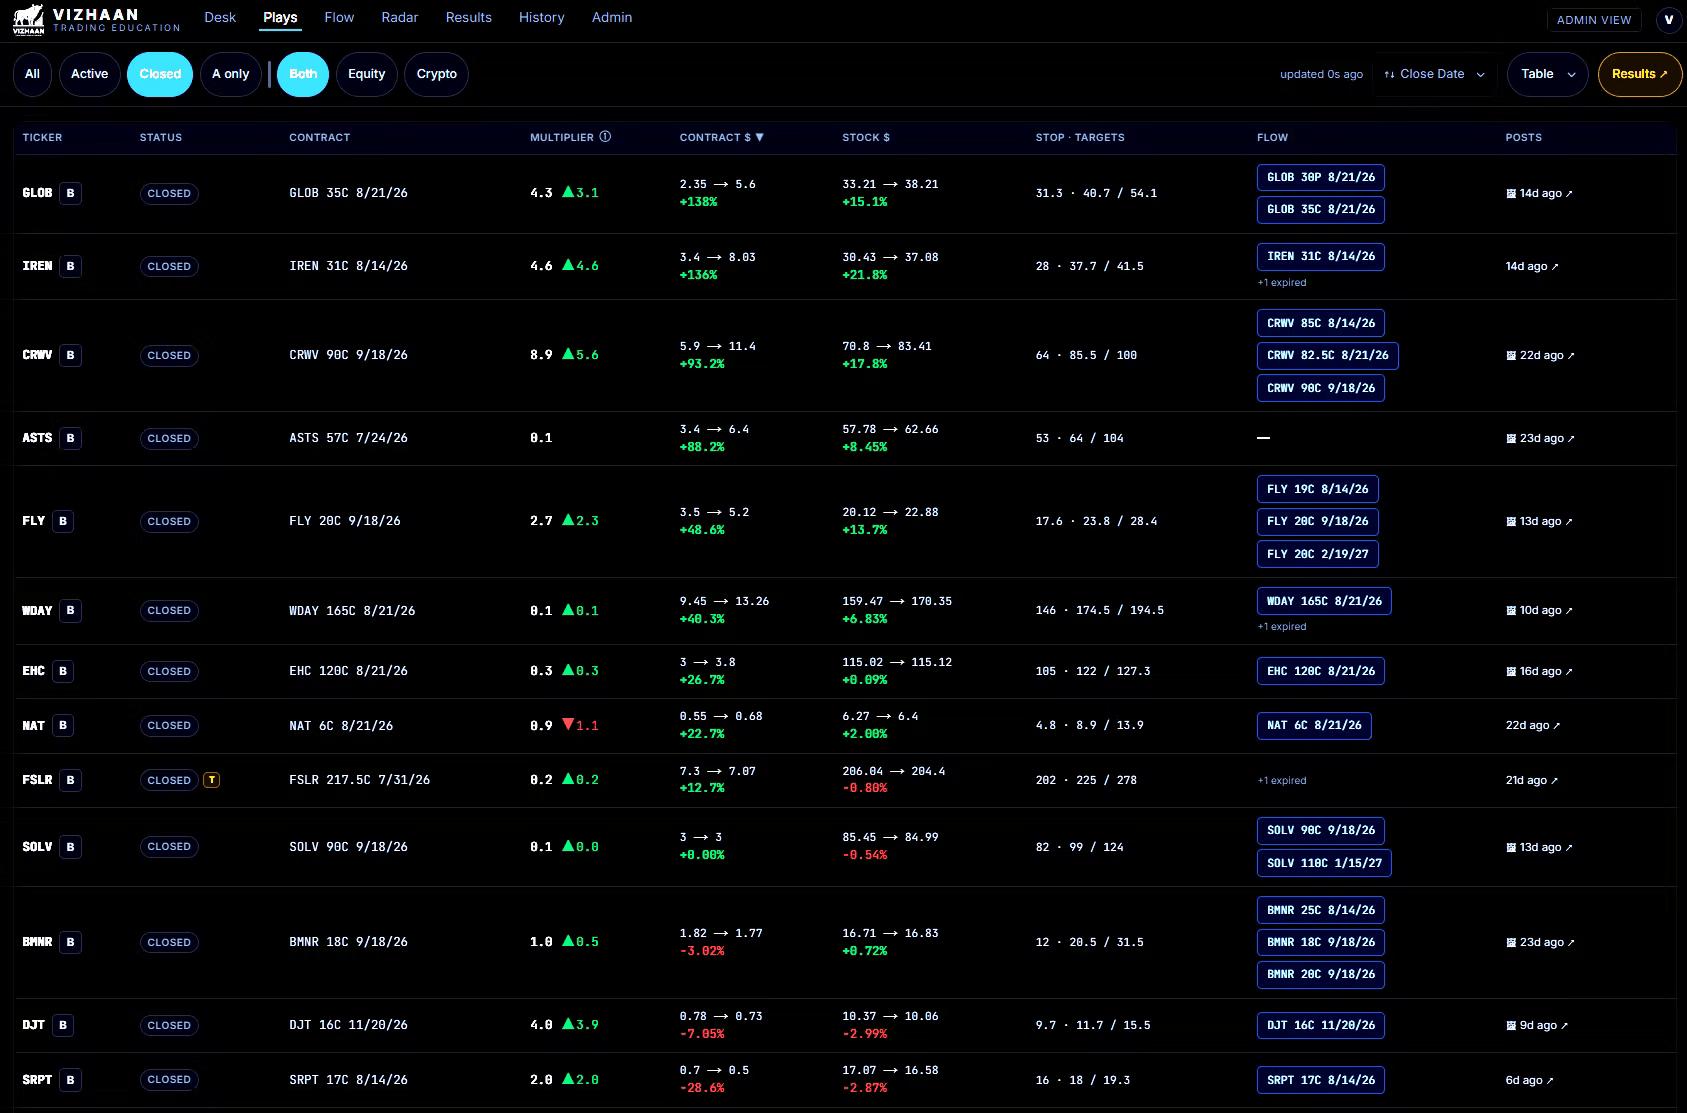Toggle the A only filter

click(x=231, y=74)
